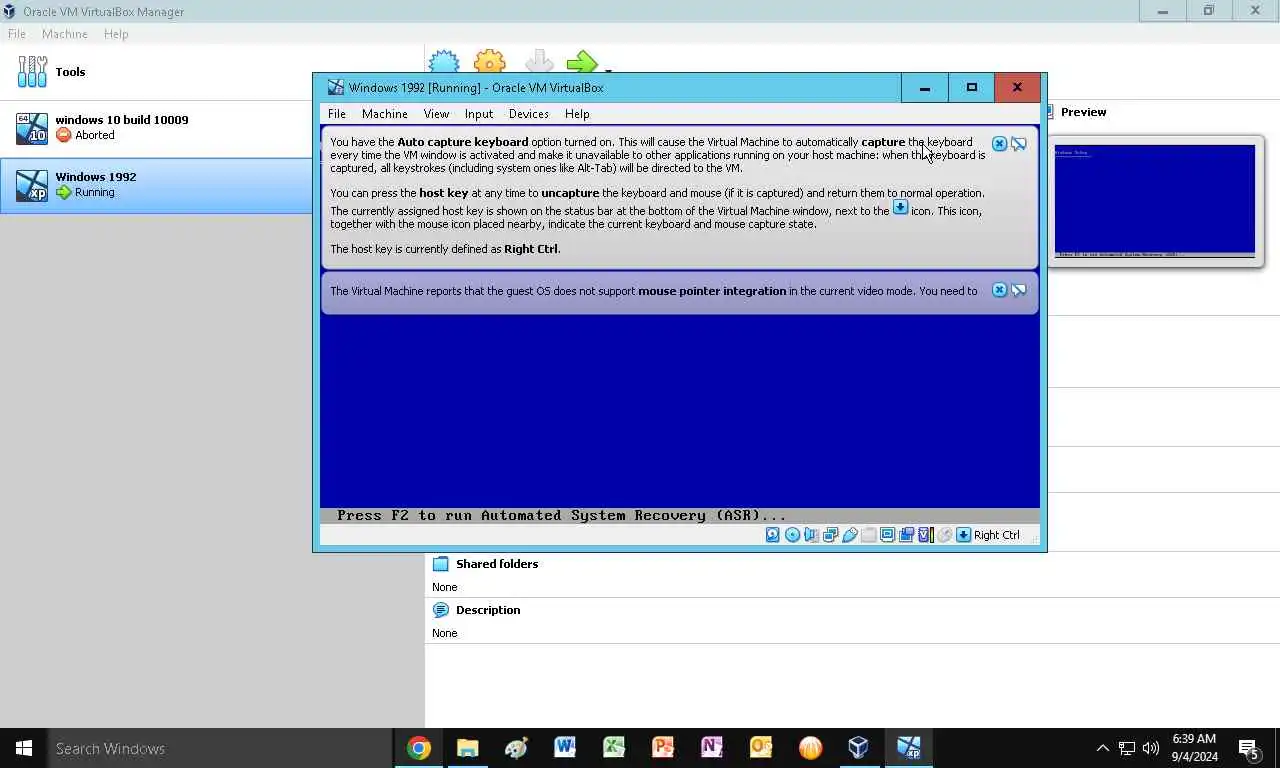Click the green Show arrow in Manager toolbar

pyautogui.click(x=582, y=62)
